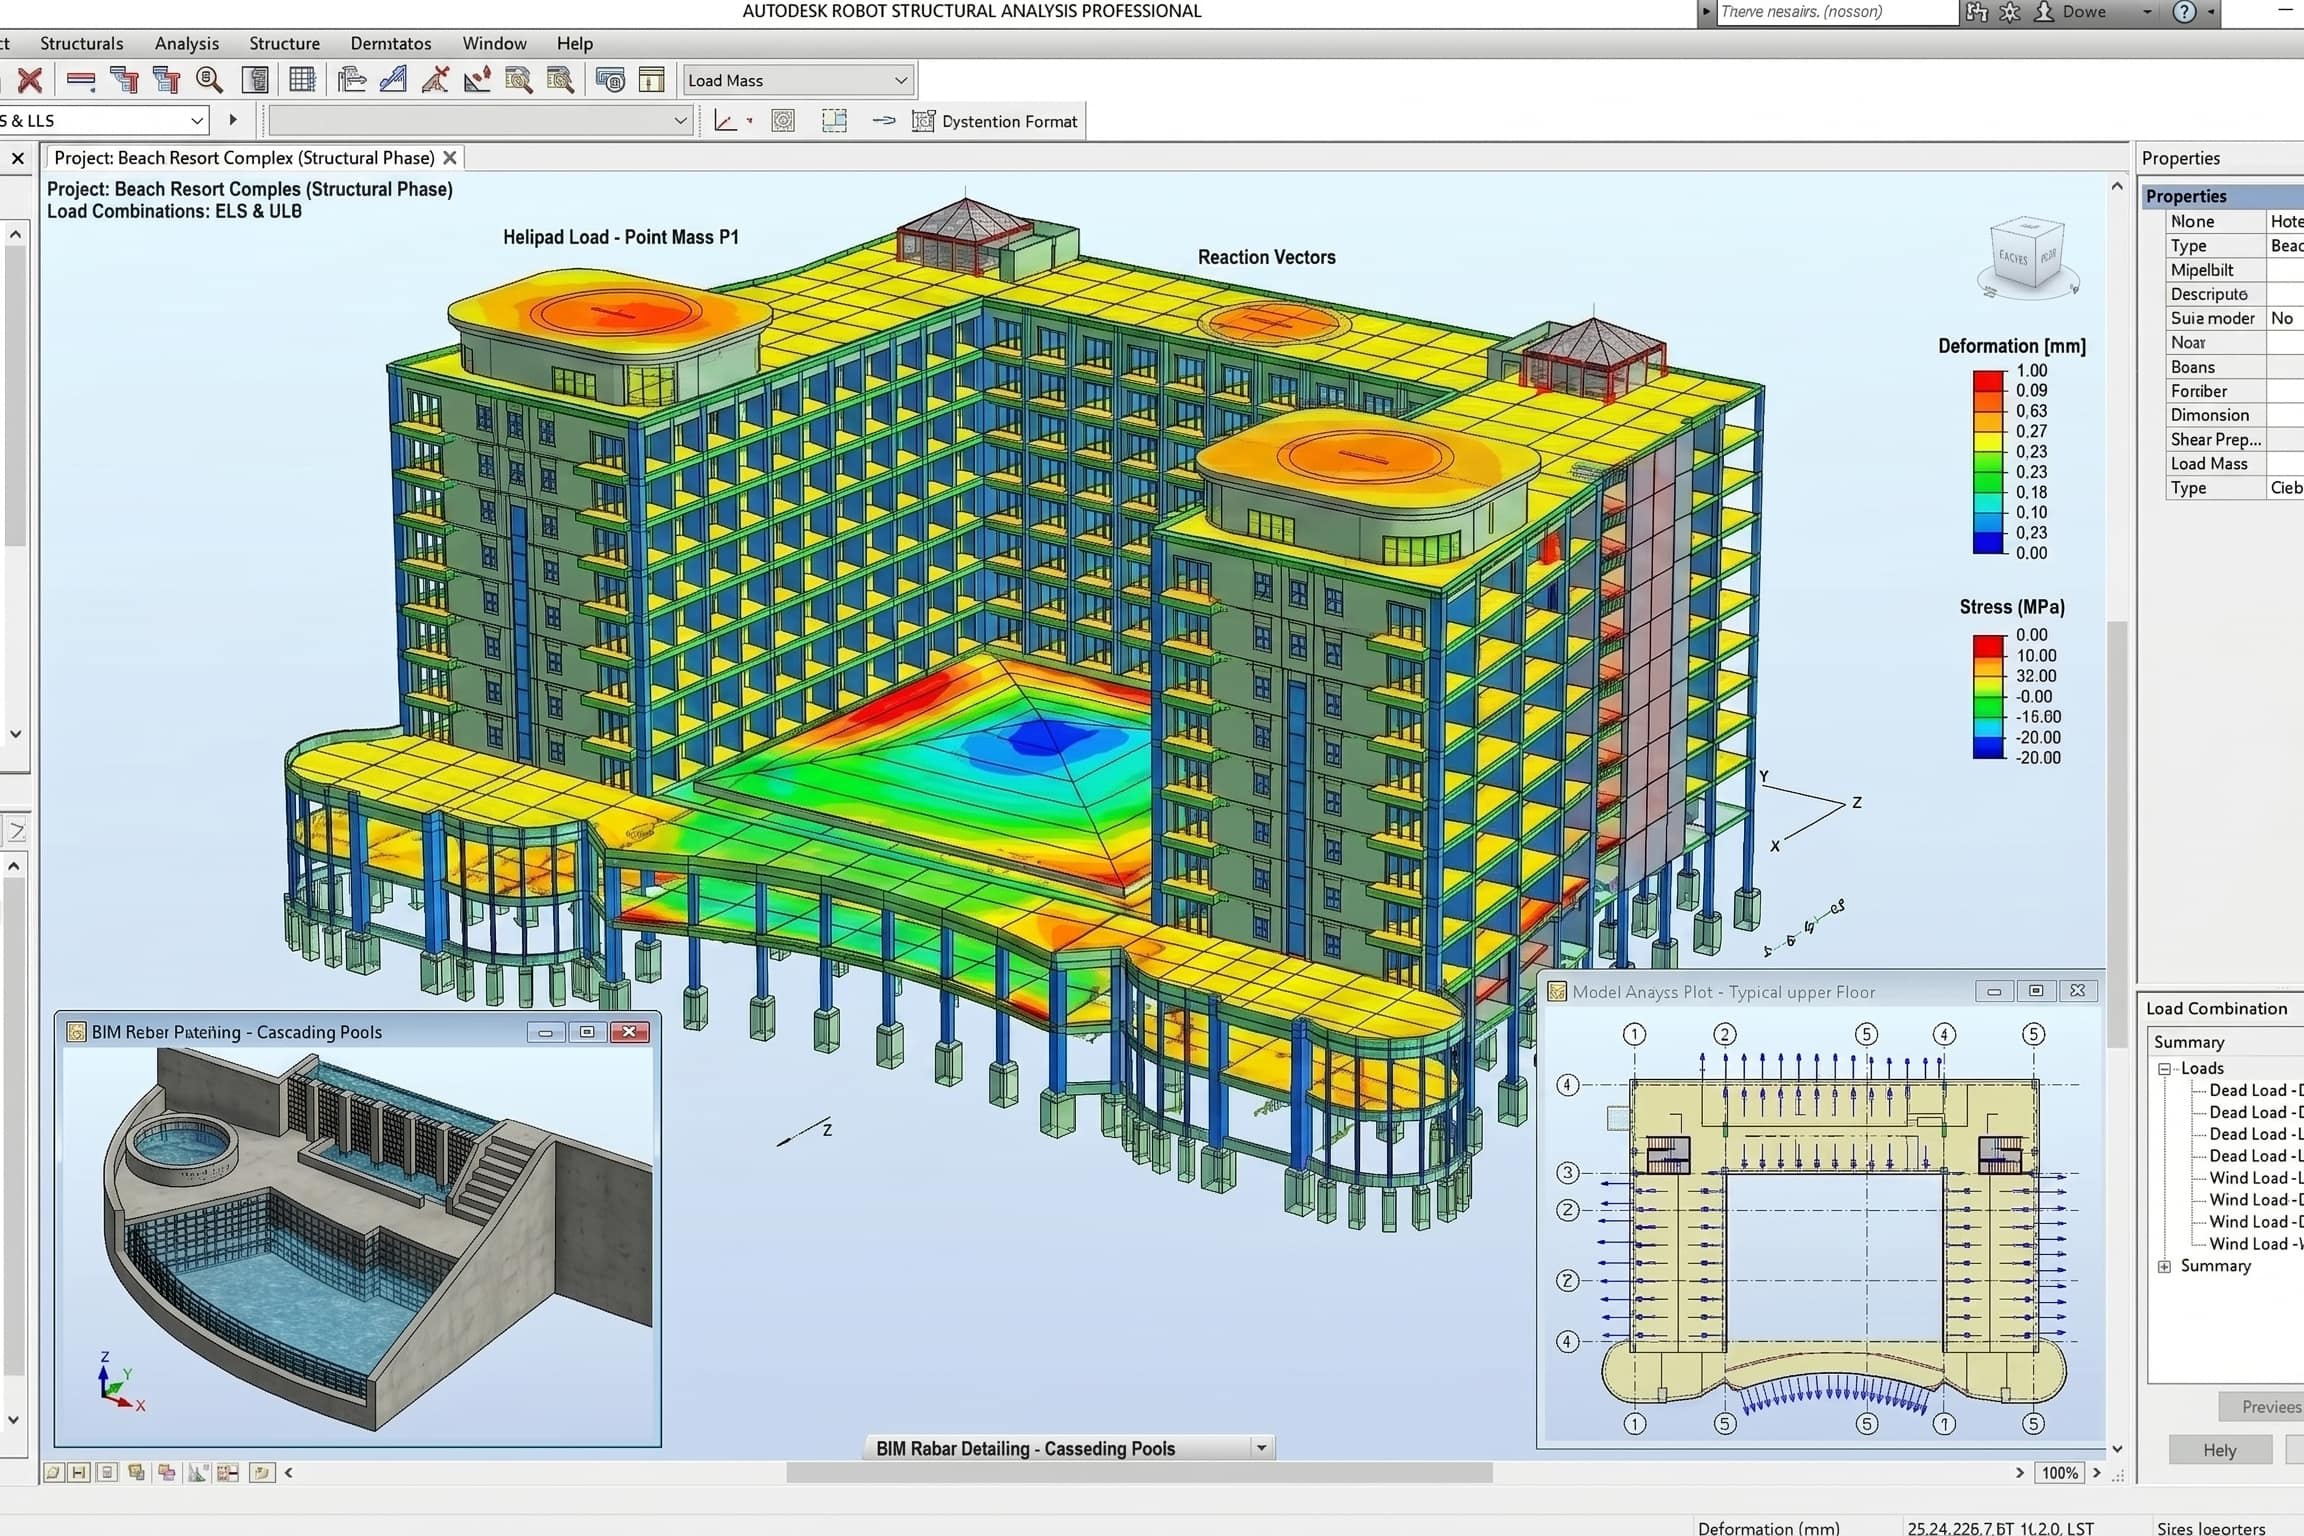This screenshot has height=1536, width=2304.
Task: Click the H-shaped icon in bottom view bar
Action: pos(79,1473)
